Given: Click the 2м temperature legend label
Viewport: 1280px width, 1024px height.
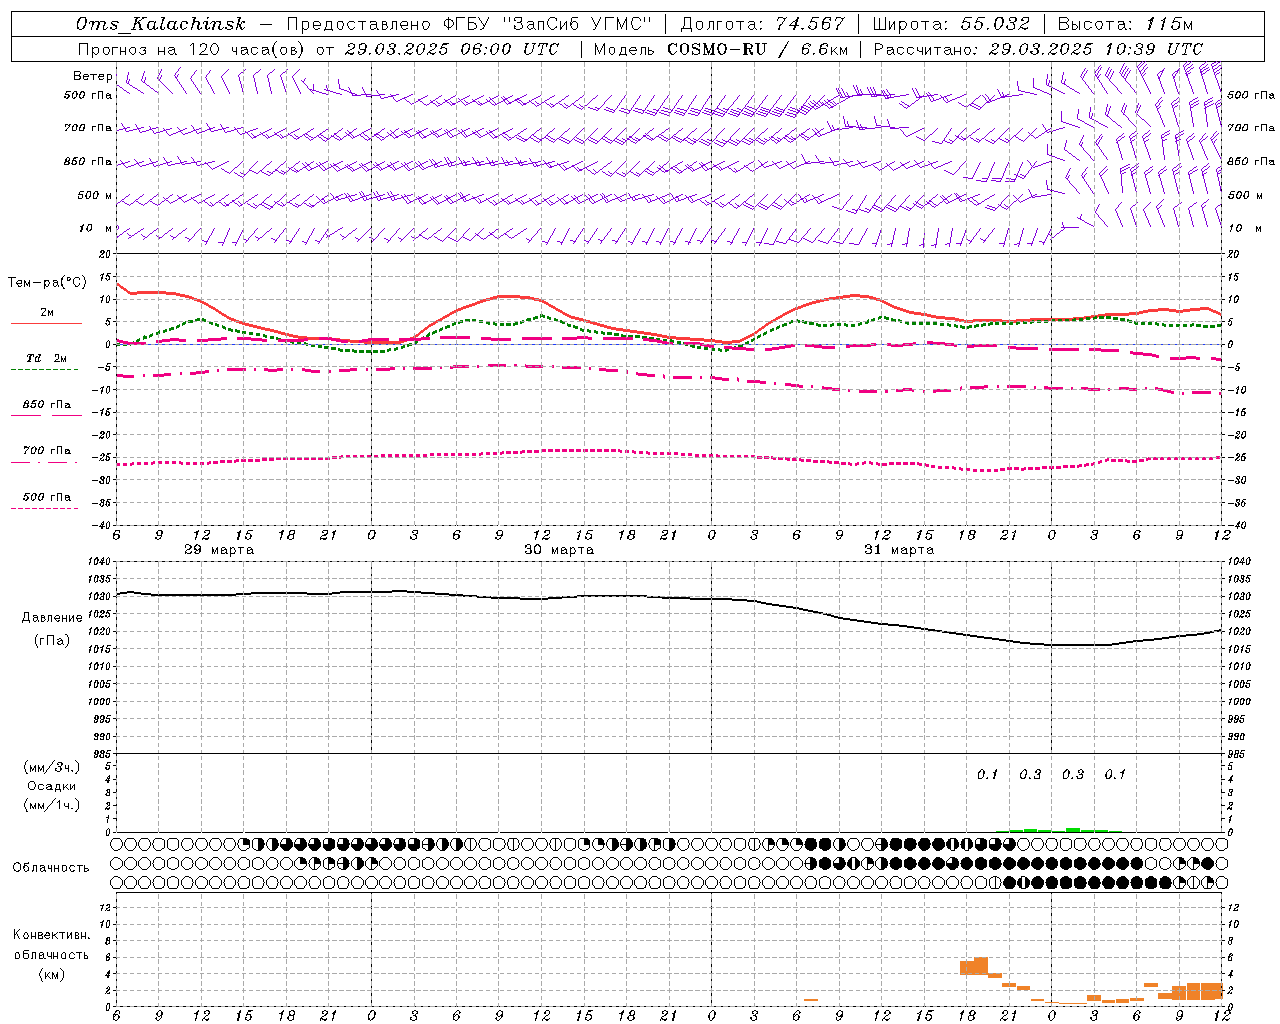Looking at the screenshot, I should tap(47, 312).
